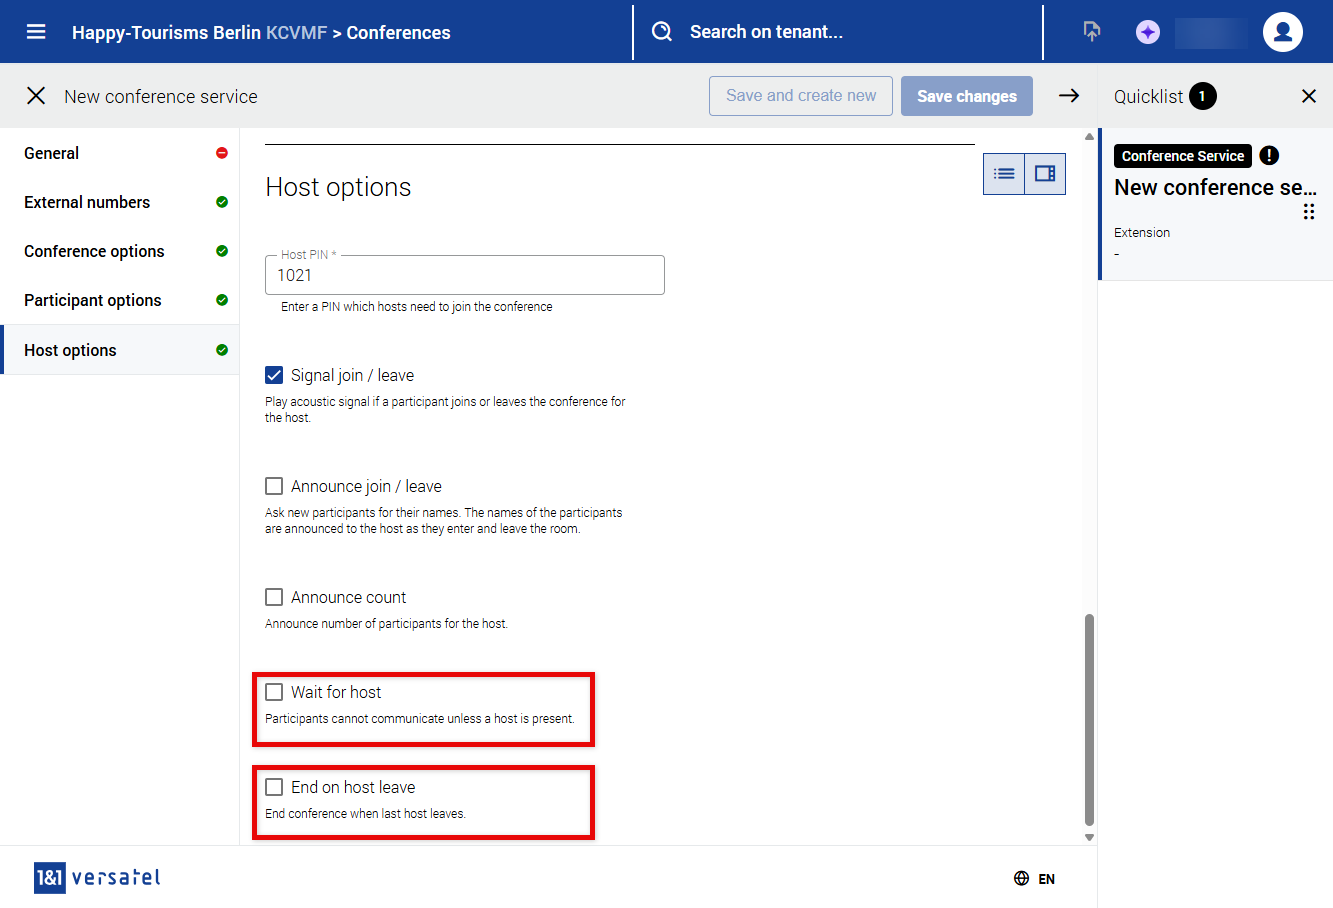Enable Announce join / leave option
The image size is (1333, 908).
coord(274,486)
